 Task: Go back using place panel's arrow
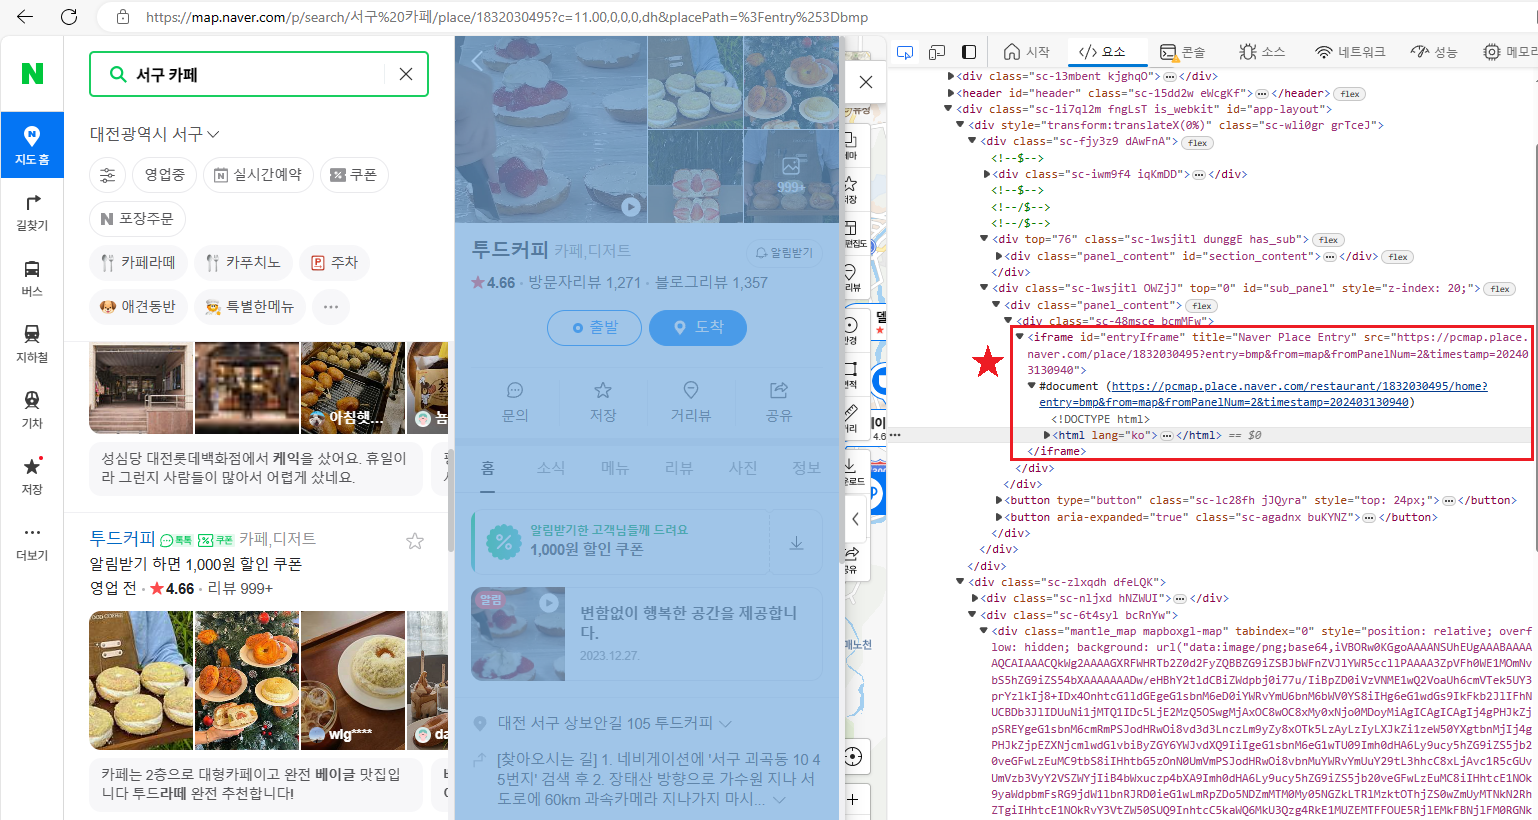(477, 61)
